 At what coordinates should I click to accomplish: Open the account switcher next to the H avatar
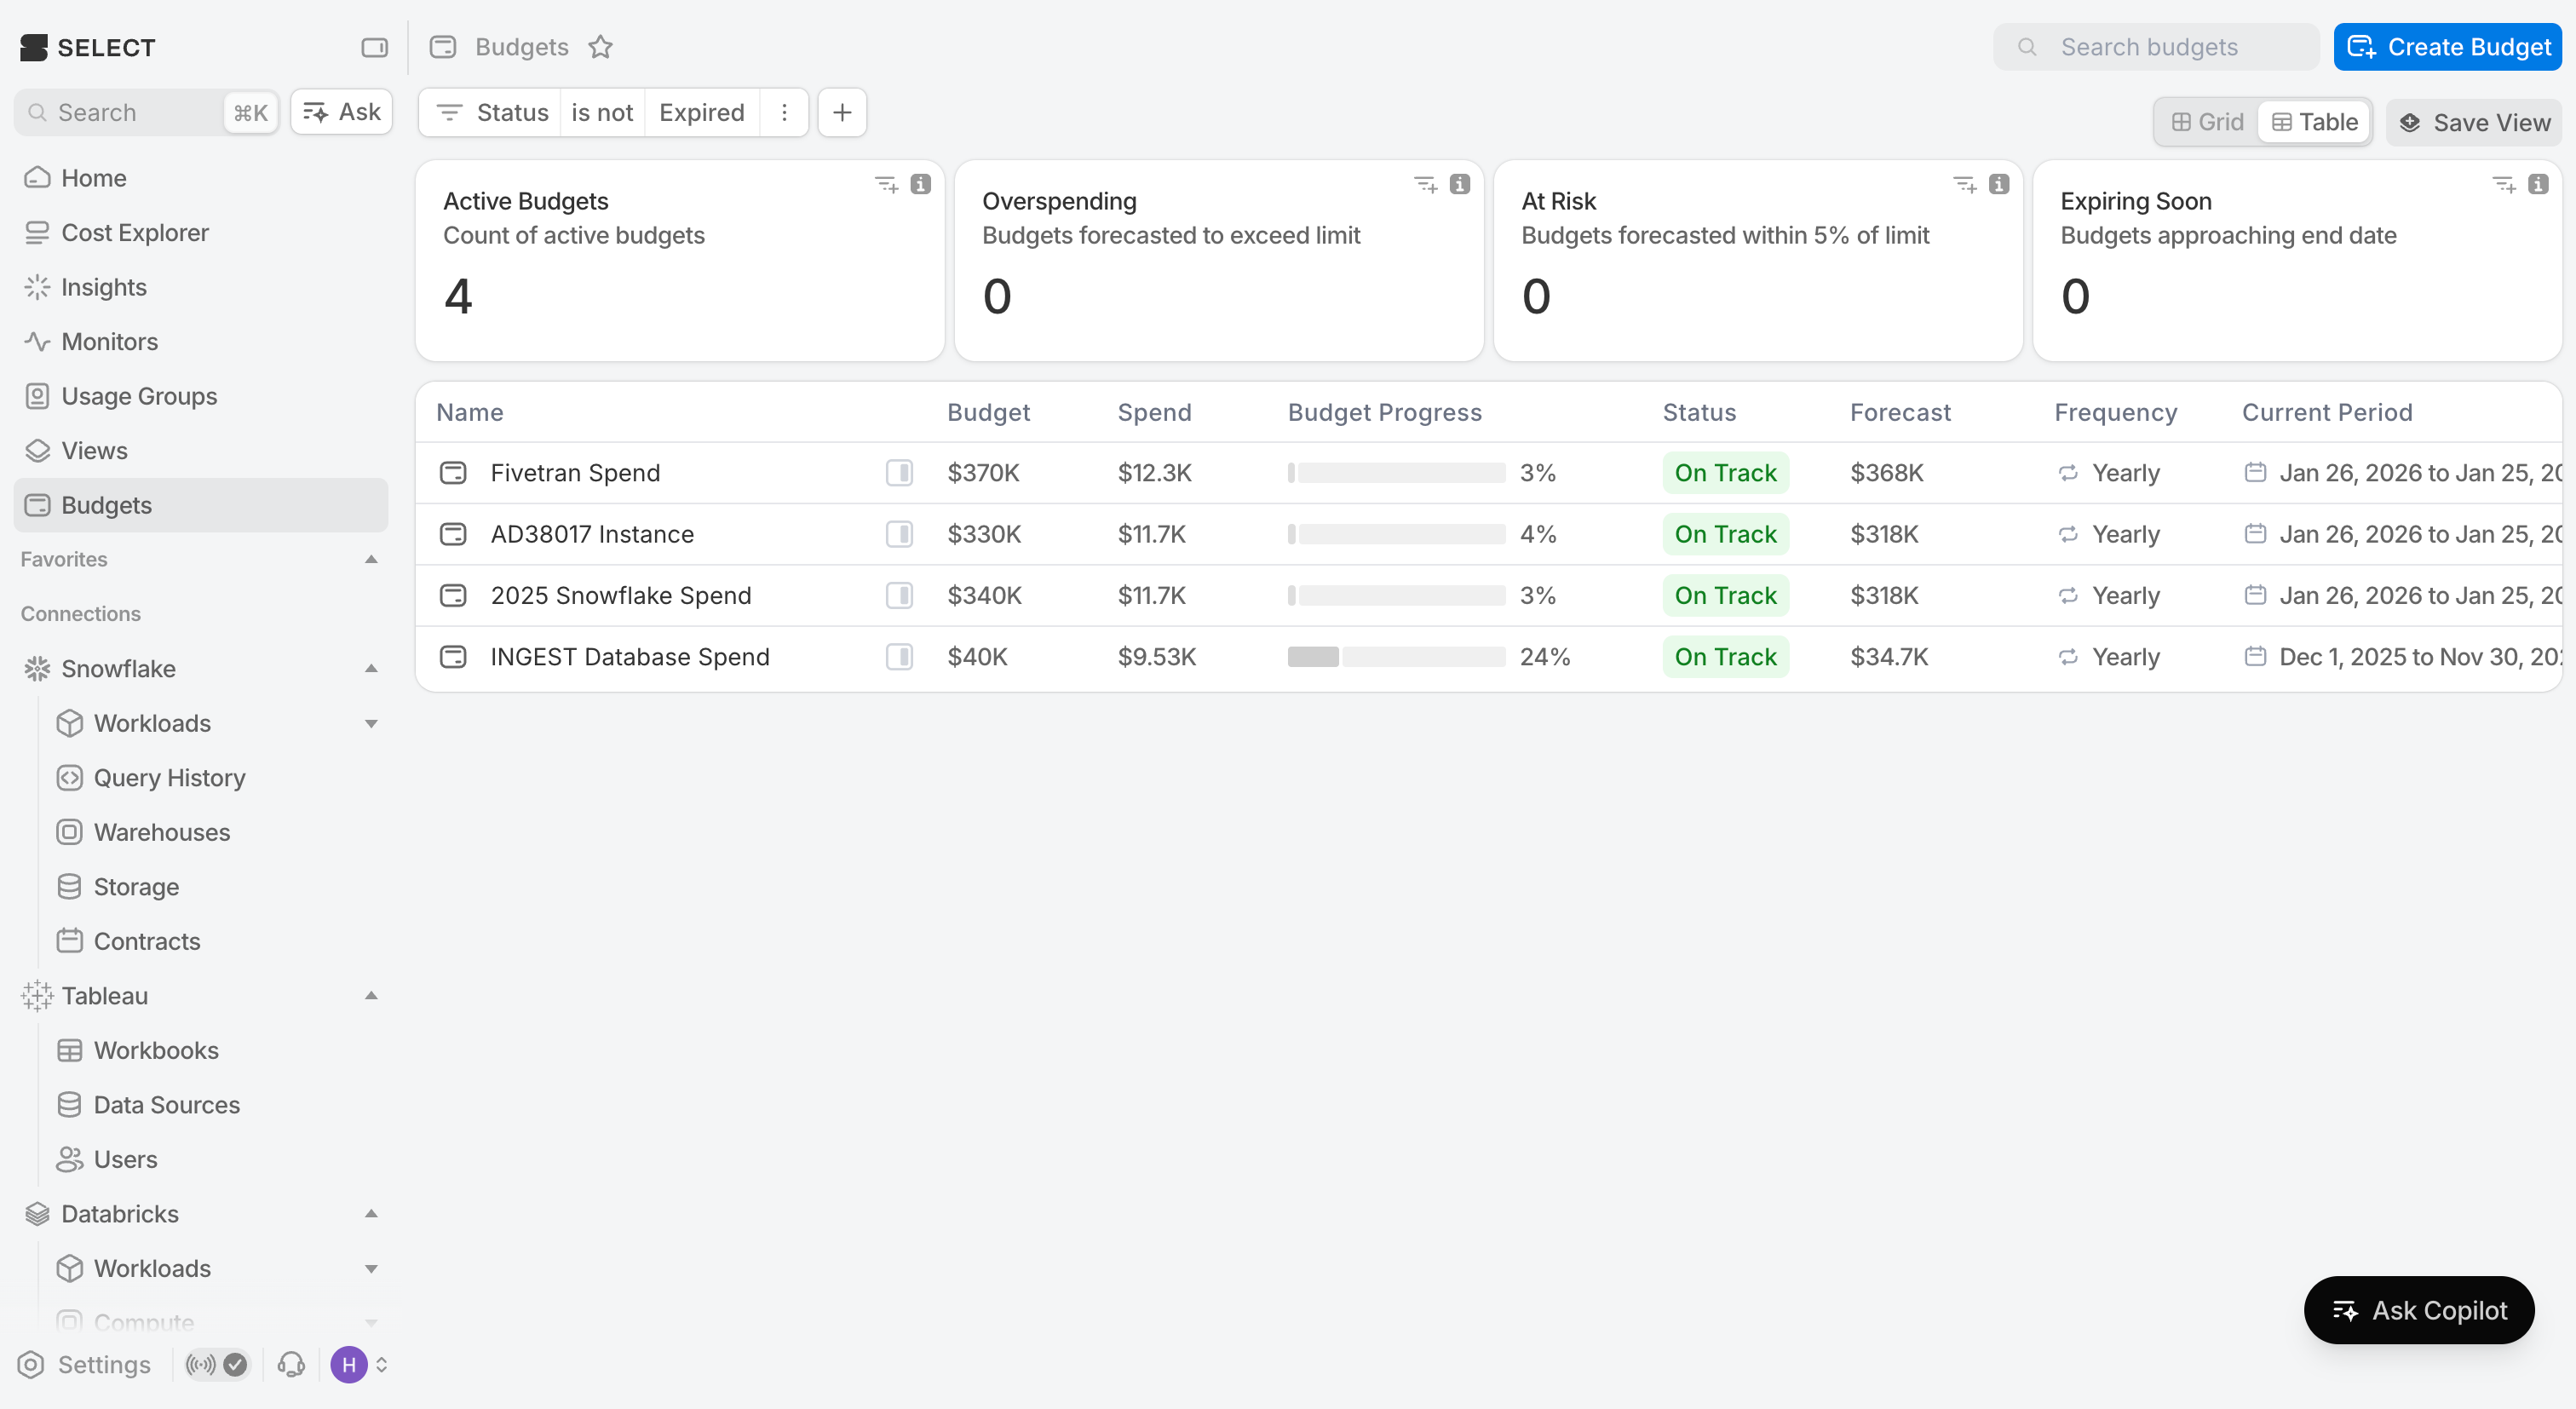point(381,1364)
